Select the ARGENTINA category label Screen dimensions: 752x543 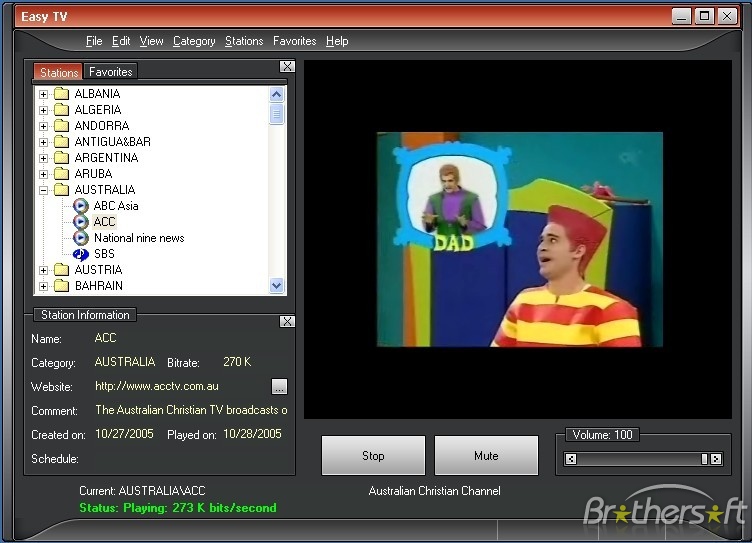point(106,157)
